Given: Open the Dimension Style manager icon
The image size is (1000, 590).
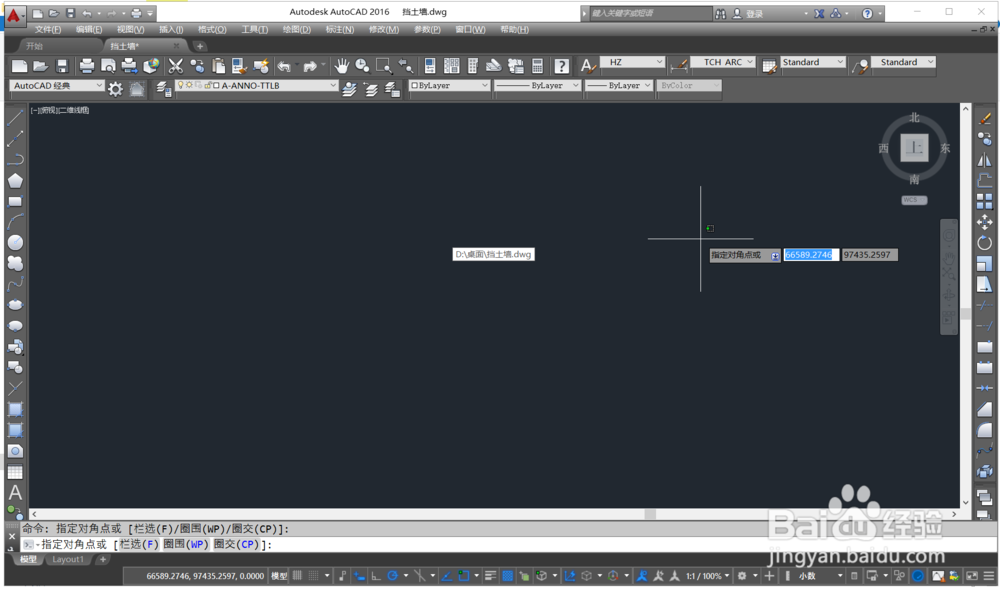Looking at the screenshot, I should coord(680,66).
